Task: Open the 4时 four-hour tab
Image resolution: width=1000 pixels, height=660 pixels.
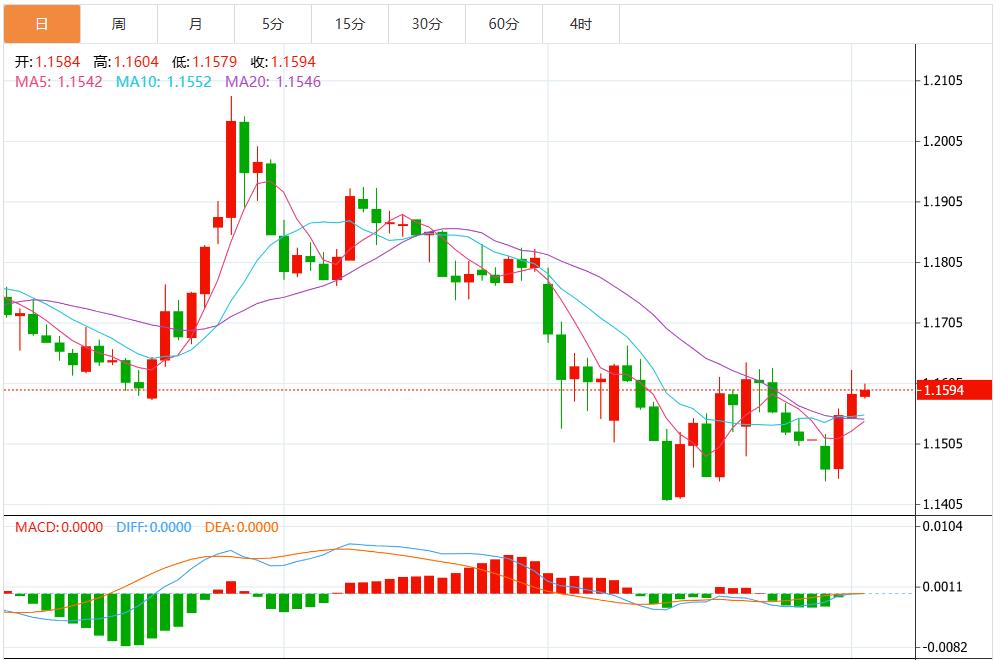Action: pyautogui.click(x=580, y=24)
